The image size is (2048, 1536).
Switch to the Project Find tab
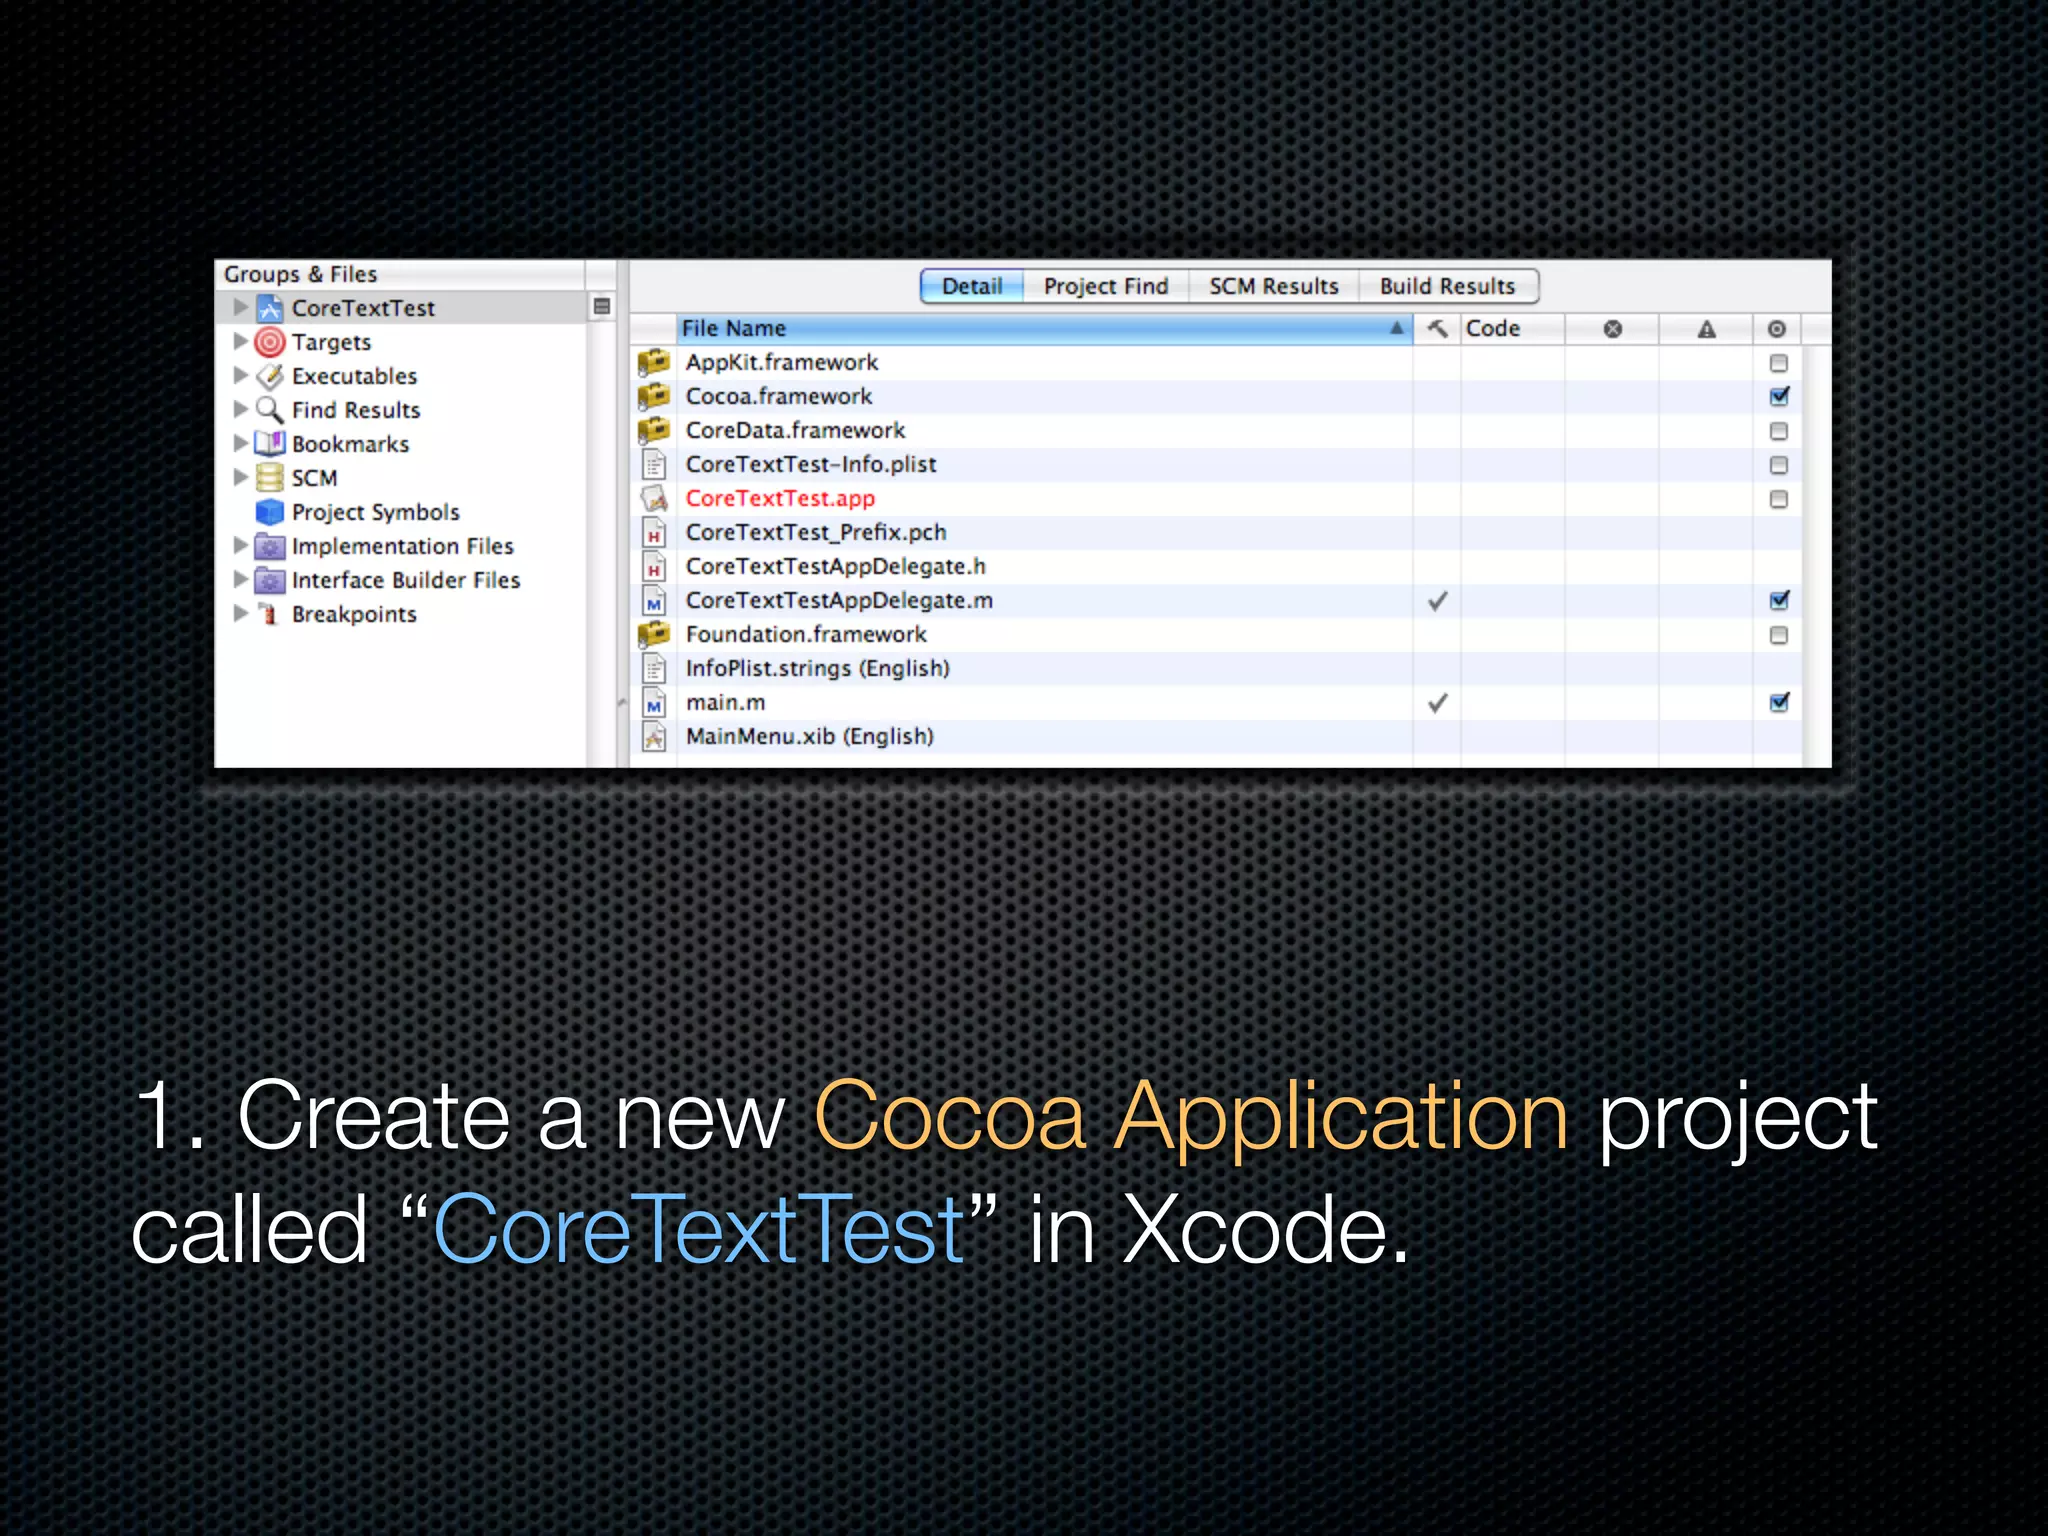pyautogui.click(x=1106, y=286)
